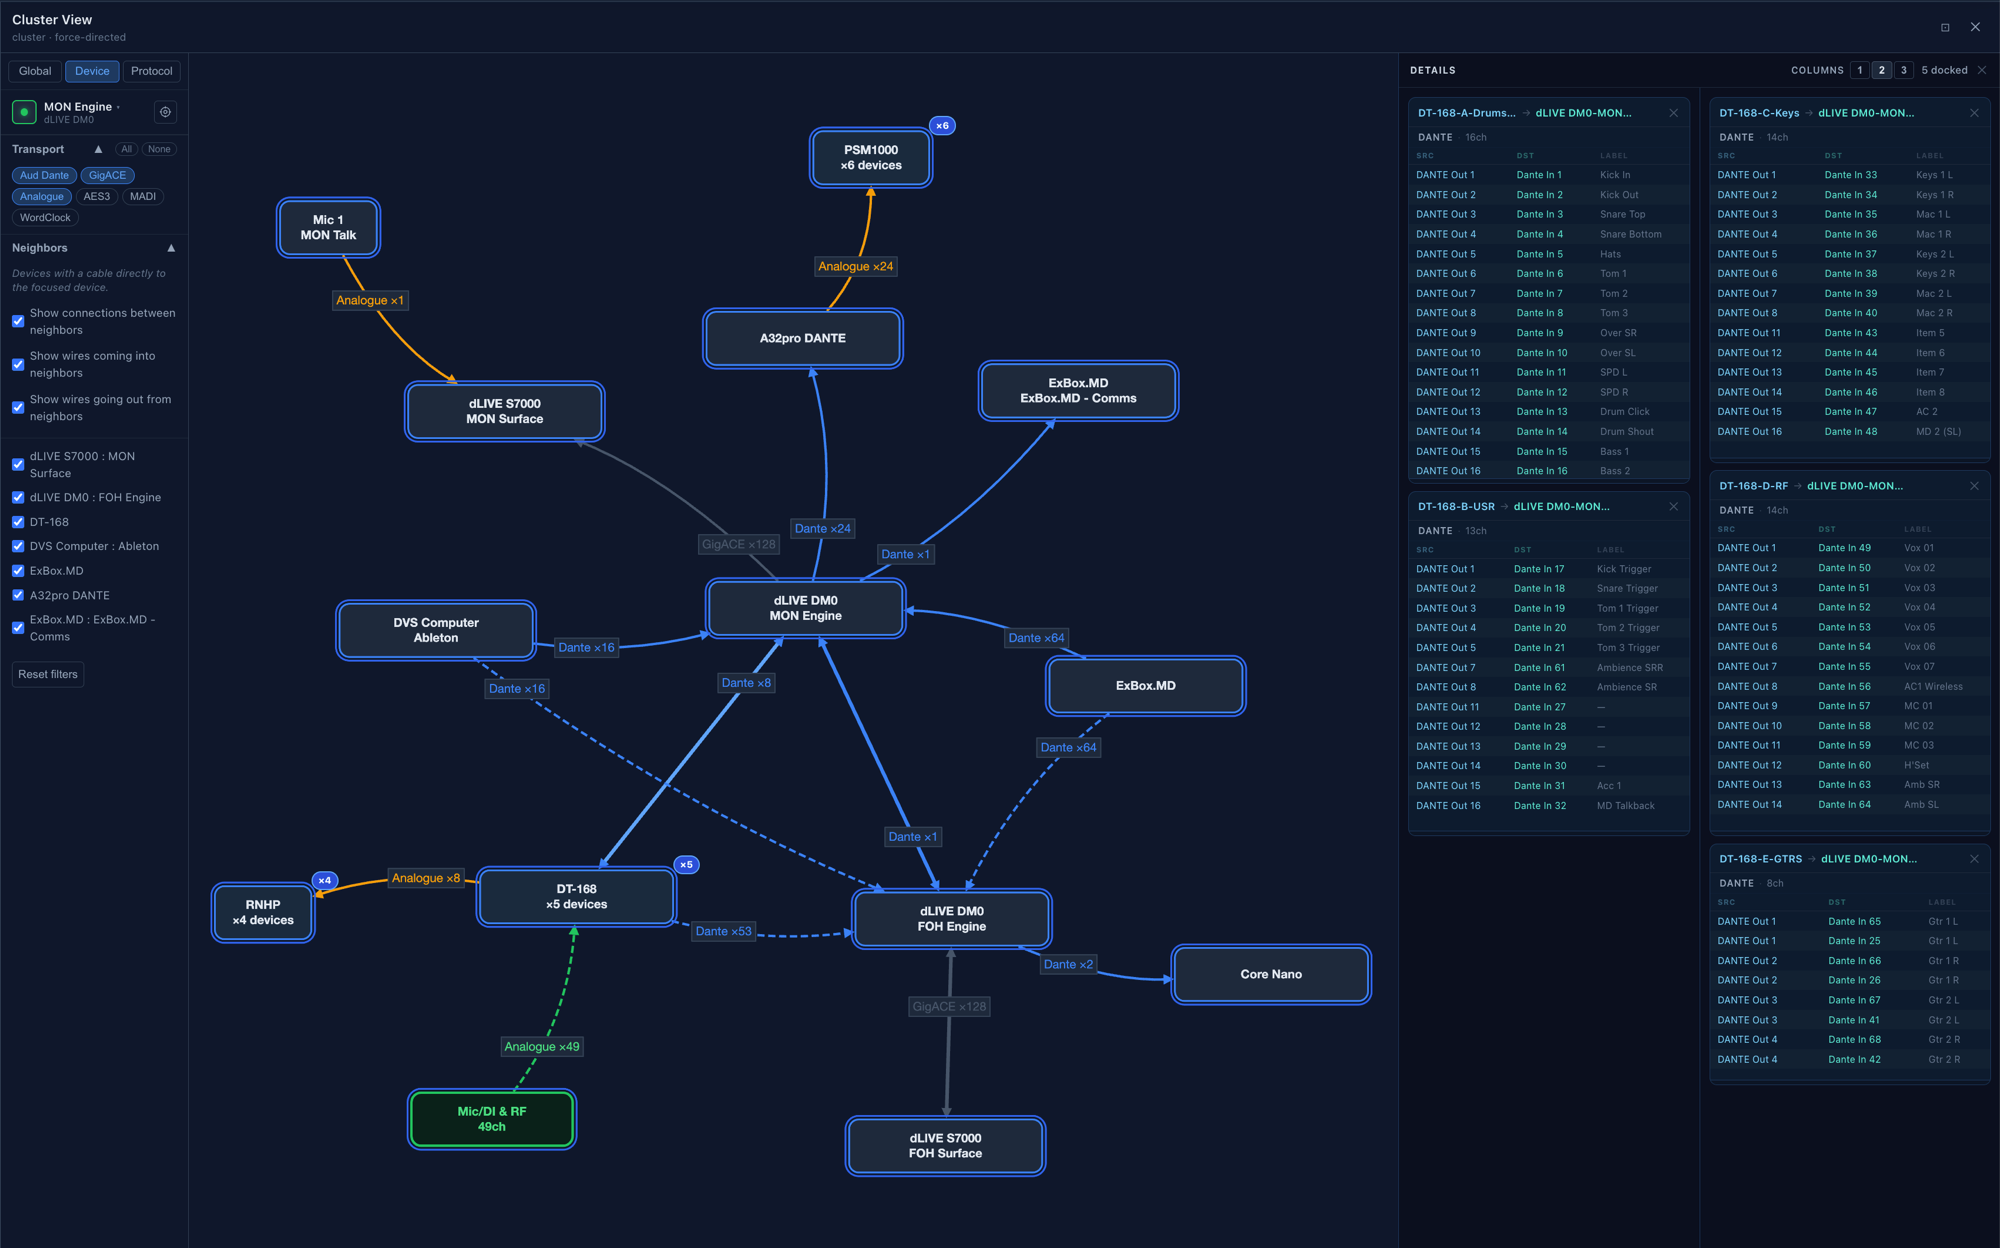Image resolution: width=2000 pixels, height=1248 pixels.
Task: Click the None transport button
Action: click(x=159, y=149)
